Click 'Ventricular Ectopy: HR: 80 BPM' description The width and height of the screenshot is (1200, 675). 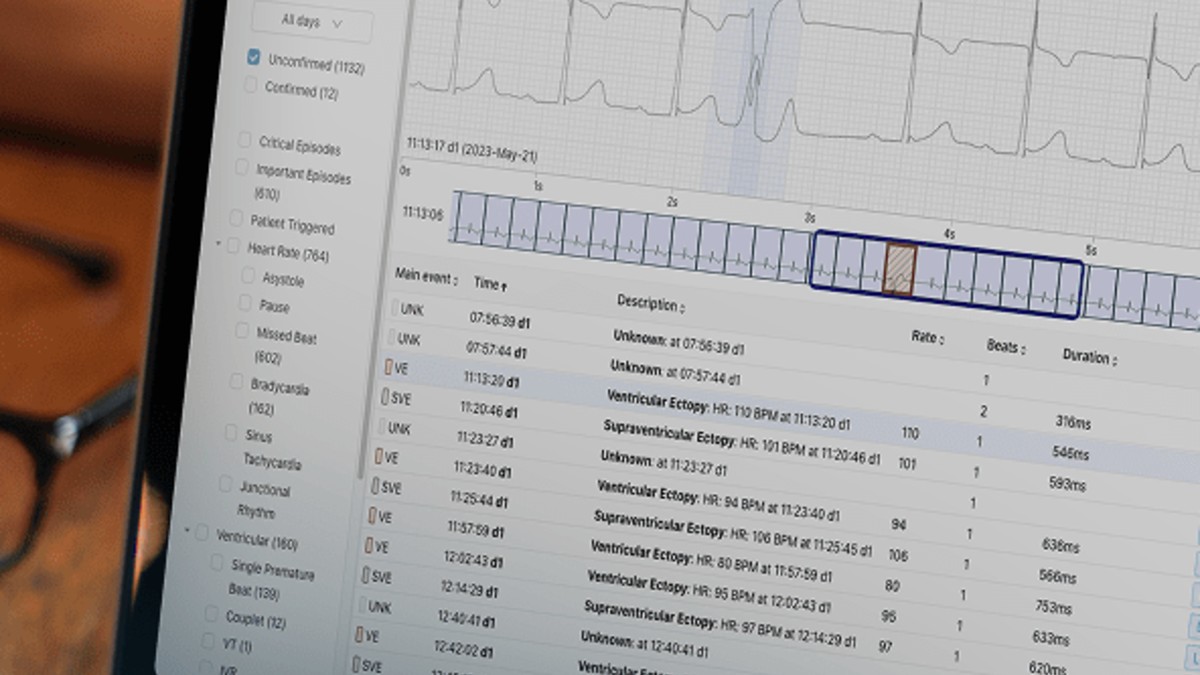click(x=711, y=562)
